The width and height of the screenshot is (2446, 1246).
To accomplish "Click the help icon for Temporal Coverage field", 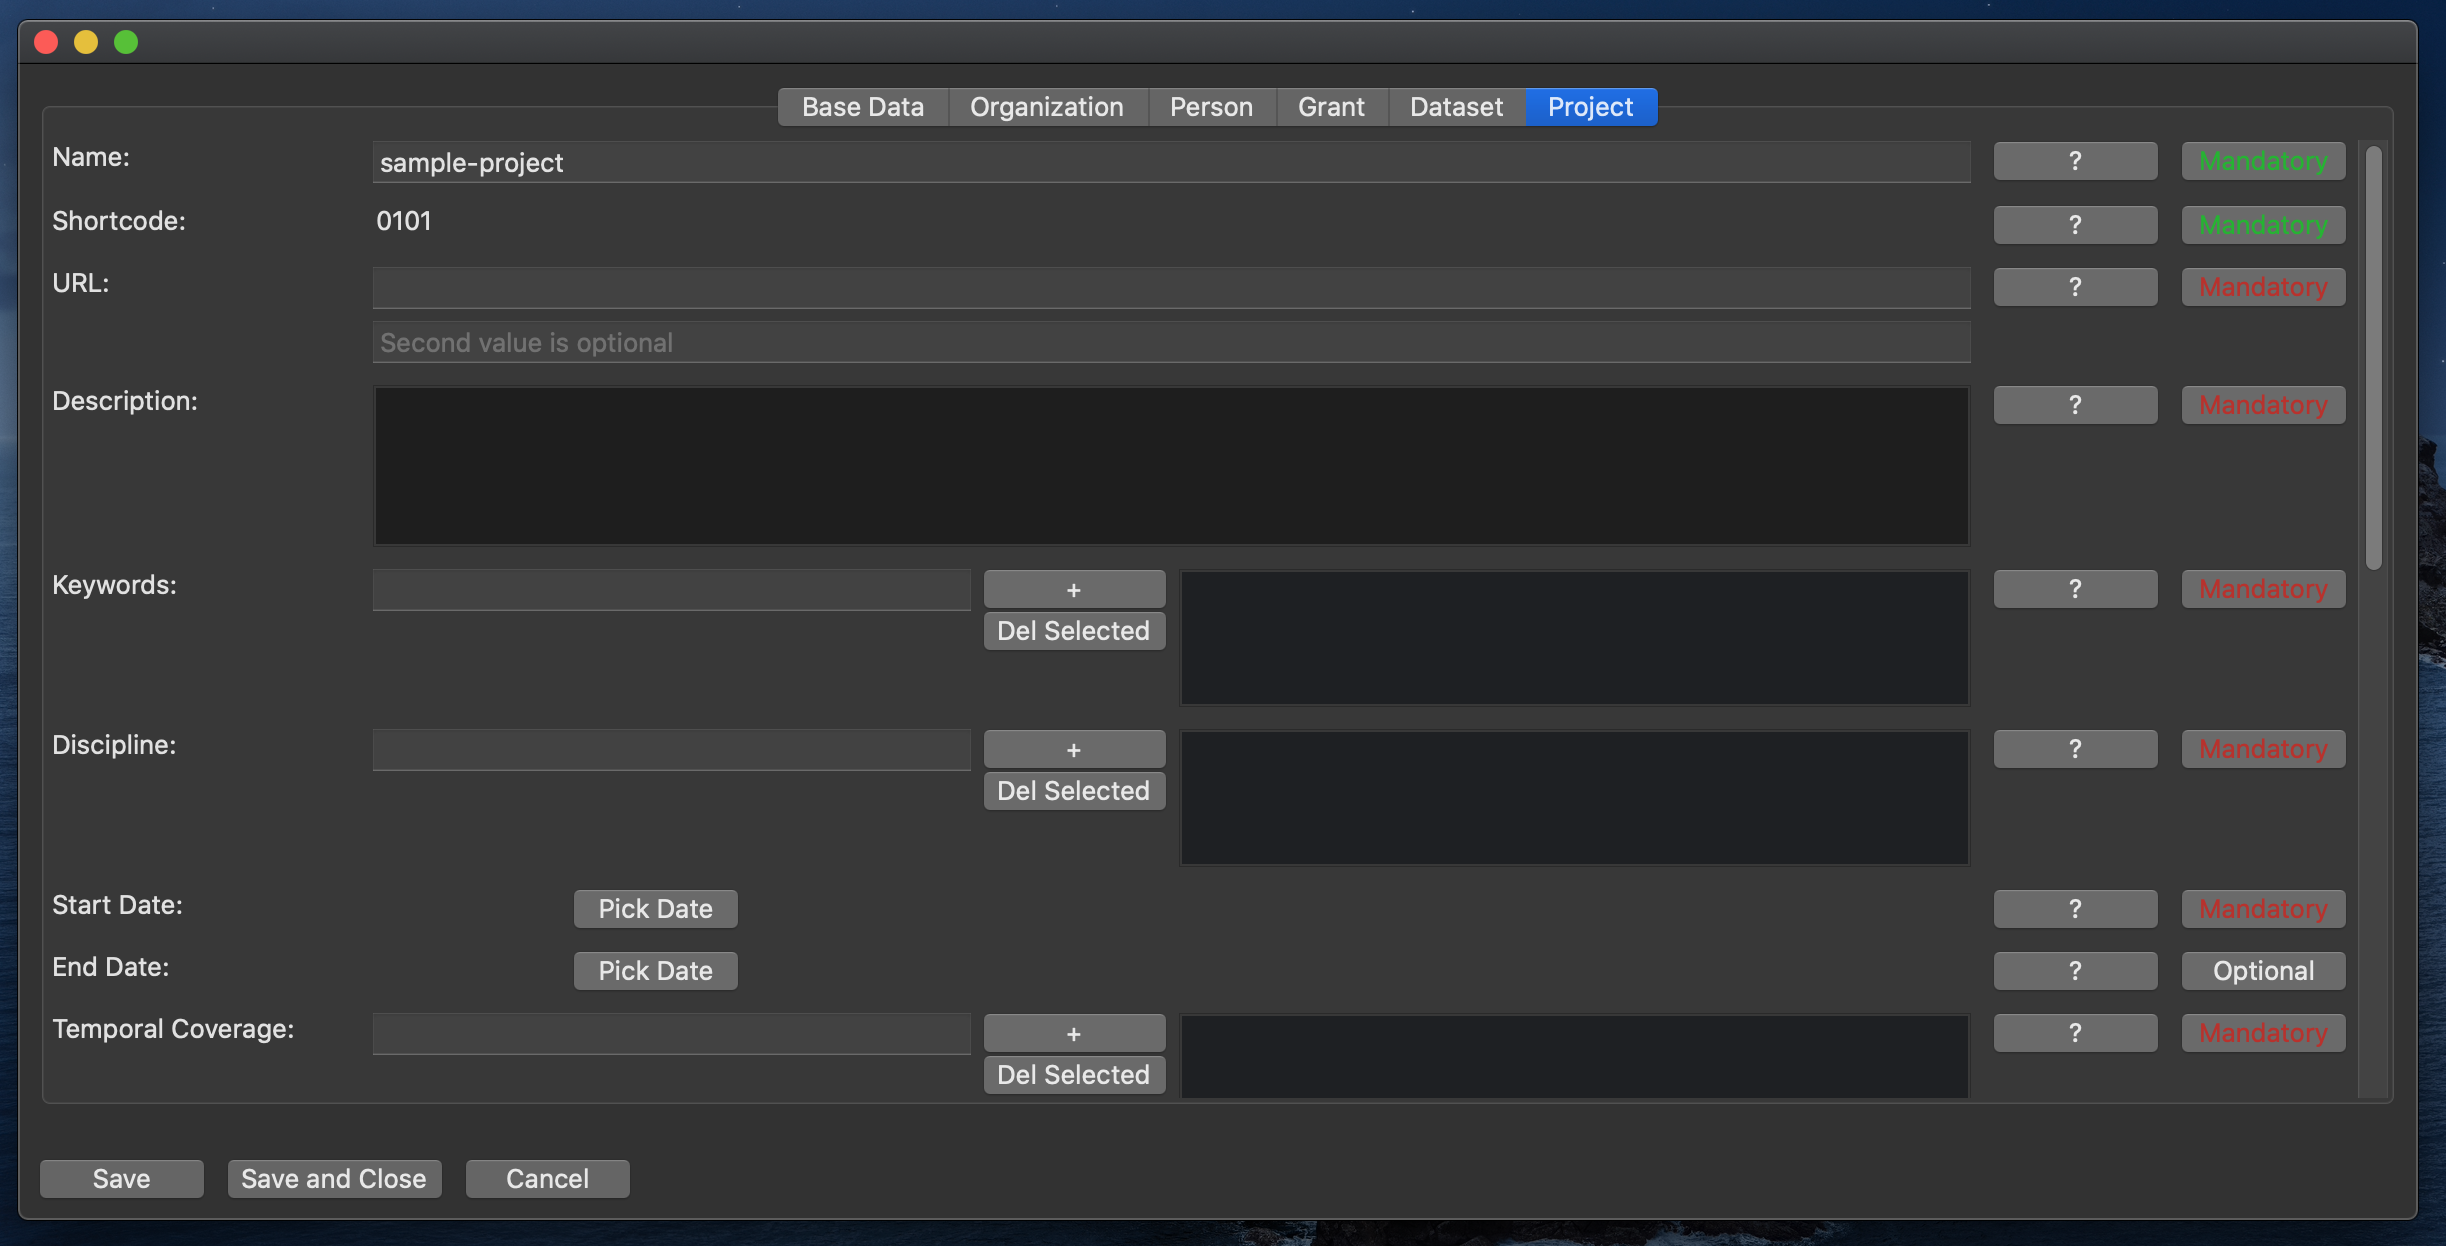I will [x=2074, y=1033].
